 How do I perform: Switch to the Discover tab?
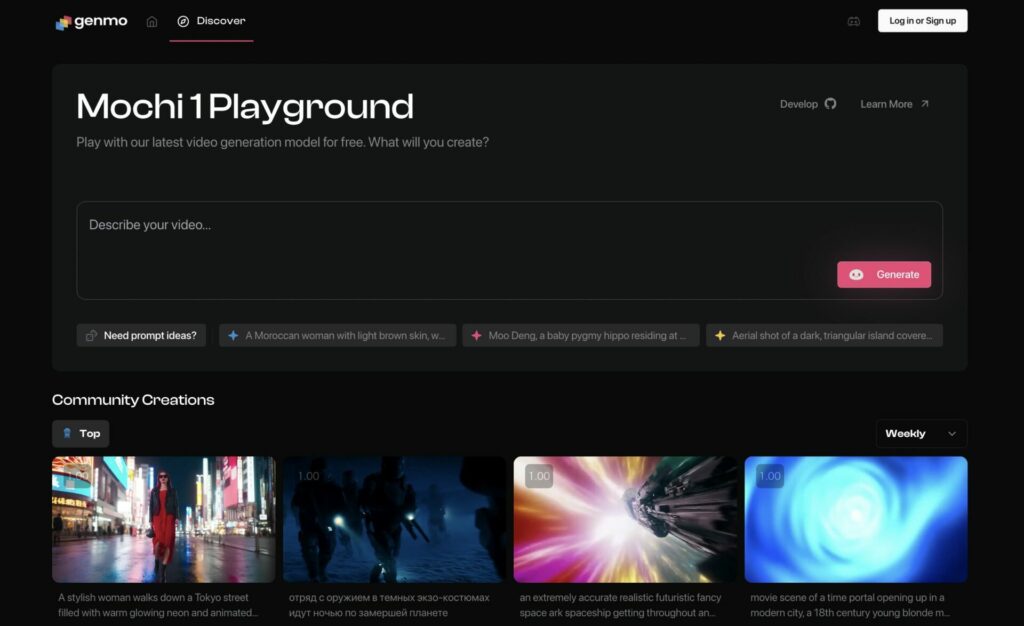pos(211,21)
